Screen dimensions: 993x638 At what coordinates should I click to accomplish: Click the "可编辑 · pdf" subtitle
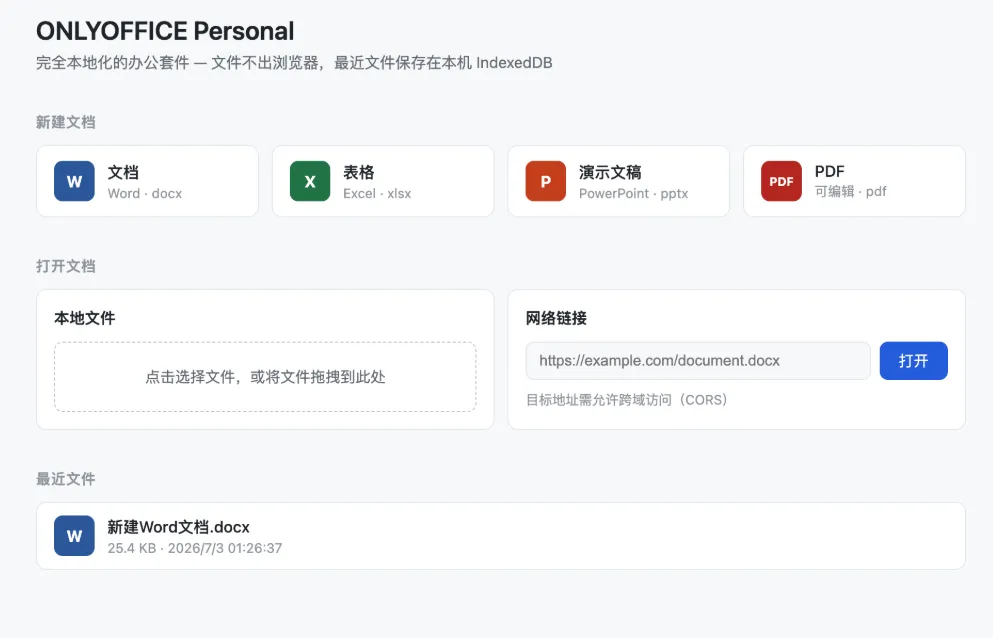click(851, 191)
